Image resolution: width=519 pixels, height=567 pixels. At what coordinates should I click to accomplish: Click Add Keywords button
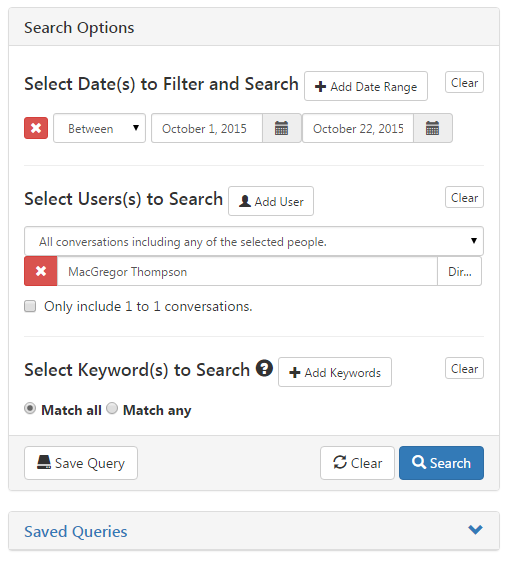335,372
